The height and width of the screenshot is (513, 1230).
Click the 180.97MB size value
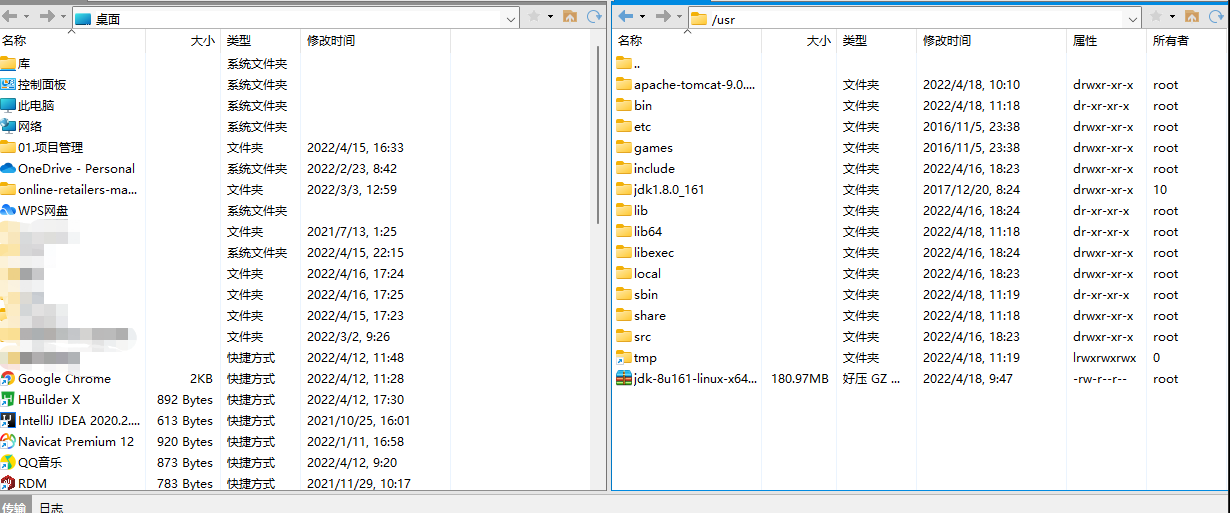[800, 378]
